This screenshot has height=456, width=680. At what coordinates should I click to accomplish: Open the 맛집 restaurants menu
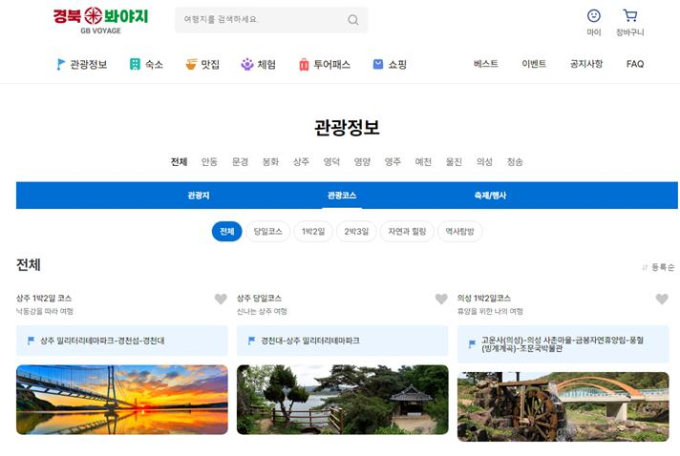point(202,64)
